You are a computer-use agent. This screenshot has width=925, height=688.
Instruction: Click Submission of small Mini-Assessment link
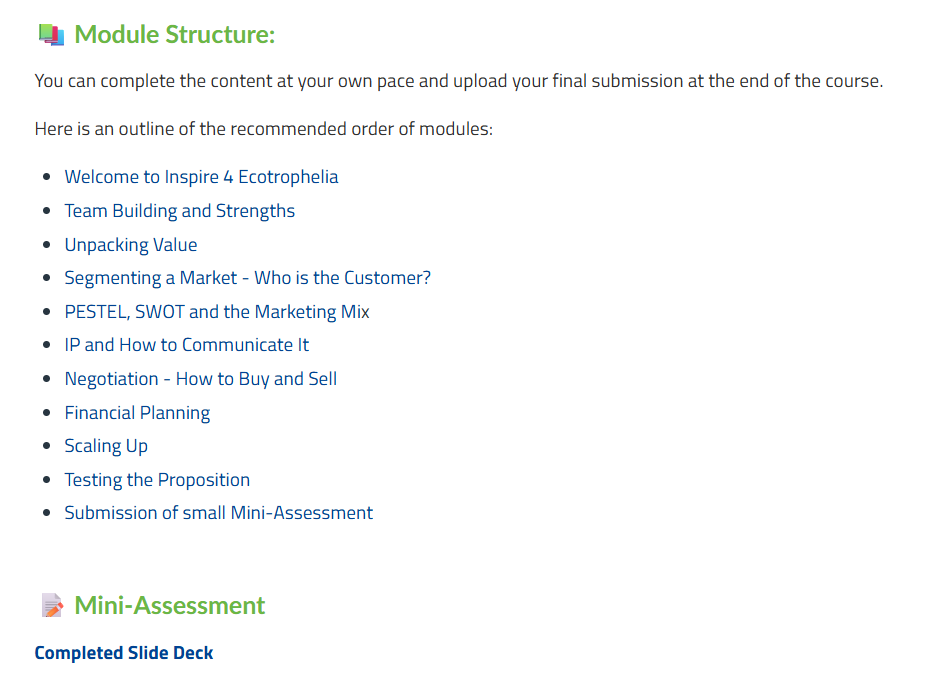218,513
